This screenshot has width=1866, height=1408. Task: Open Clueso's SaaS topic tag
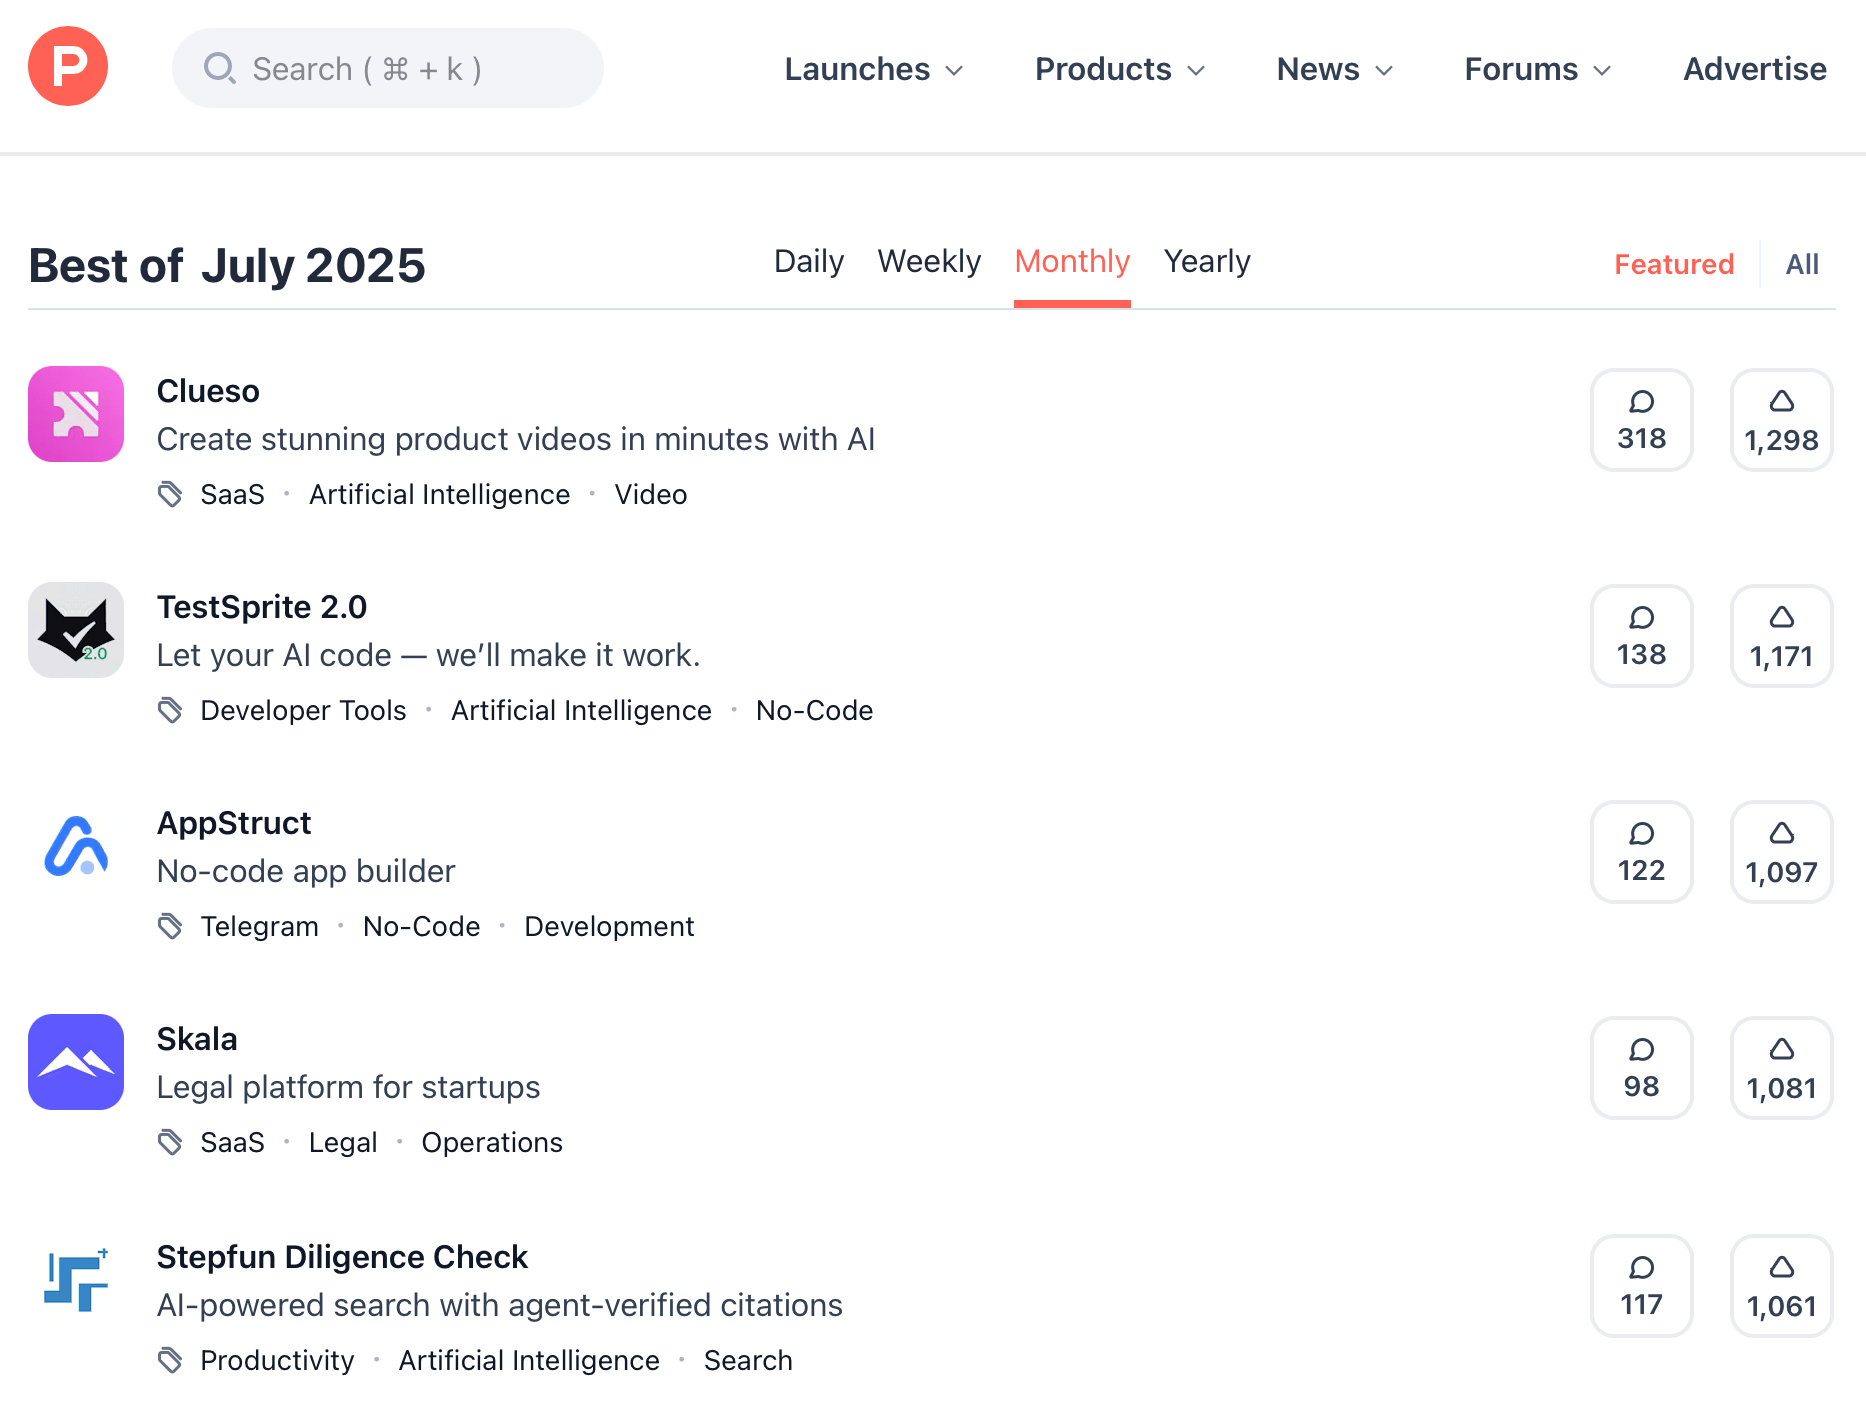232,494
